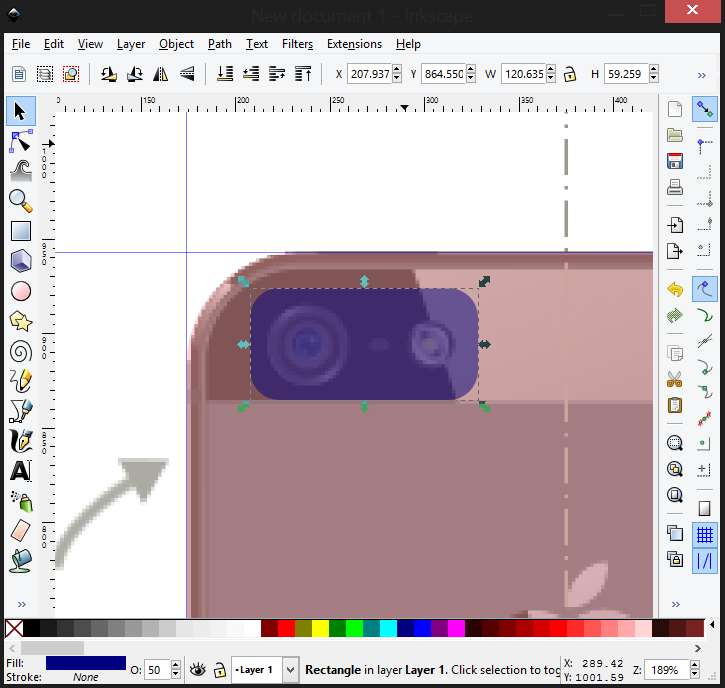Open the Layer 1 dropdown
The image size is (725, 688).
point(290,670)
